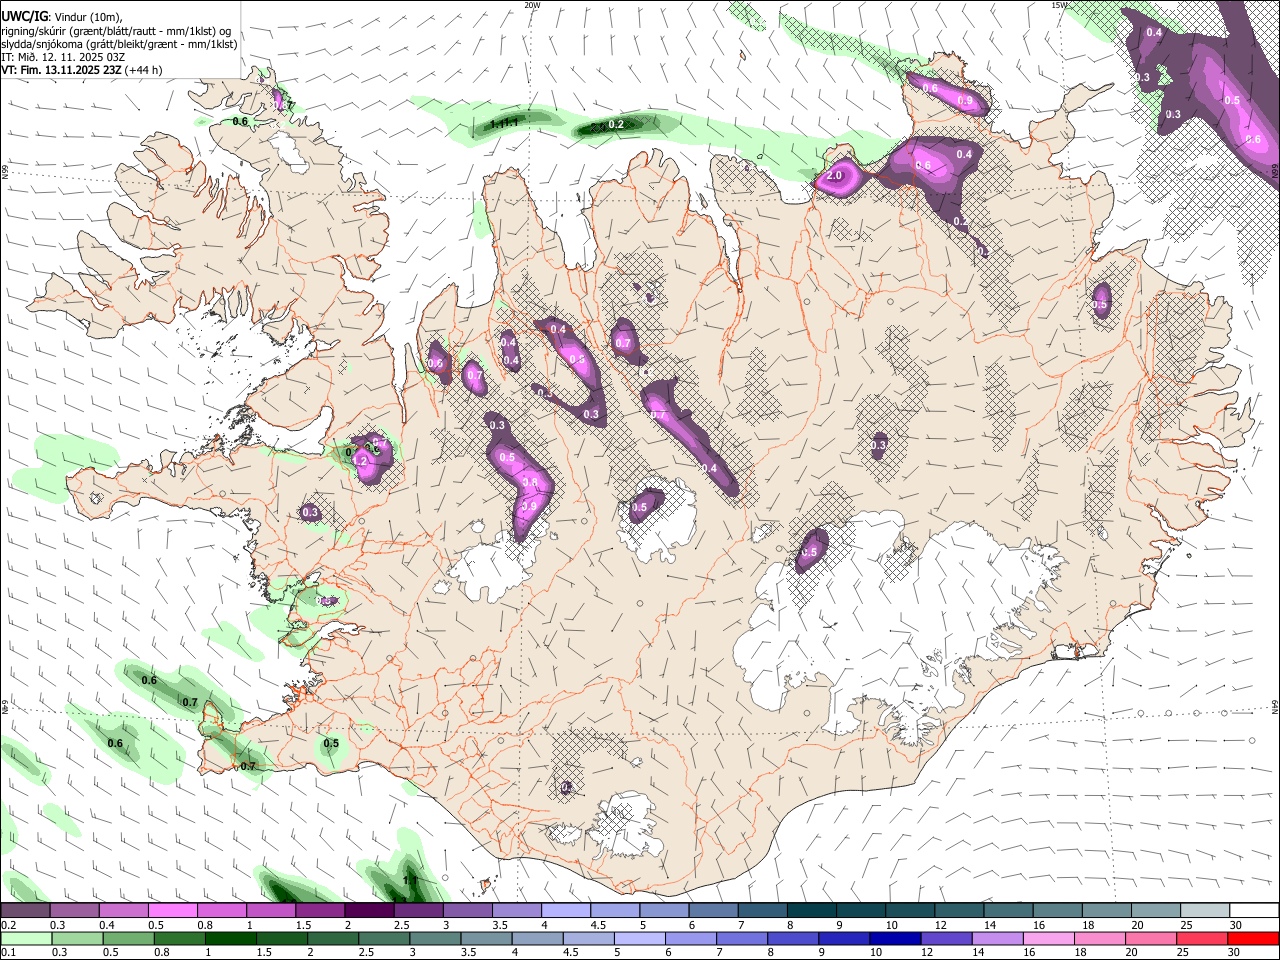Pick the dark teal 8–9 snow scale swatch
This screenshot has width=1280, height=960.
pyautogui.click(x=812, y=911)
